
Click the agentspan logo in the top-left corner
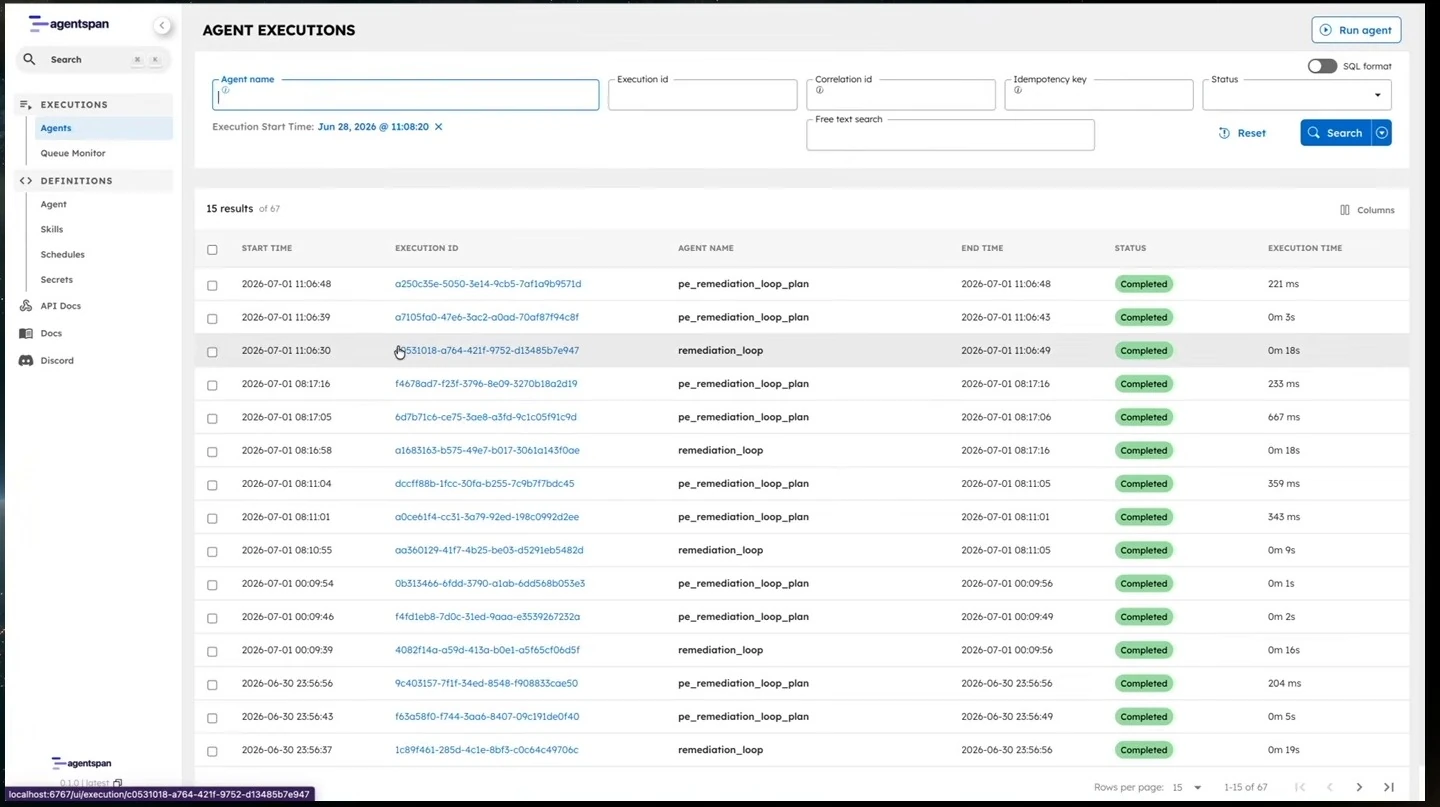(x=69, y=24)
